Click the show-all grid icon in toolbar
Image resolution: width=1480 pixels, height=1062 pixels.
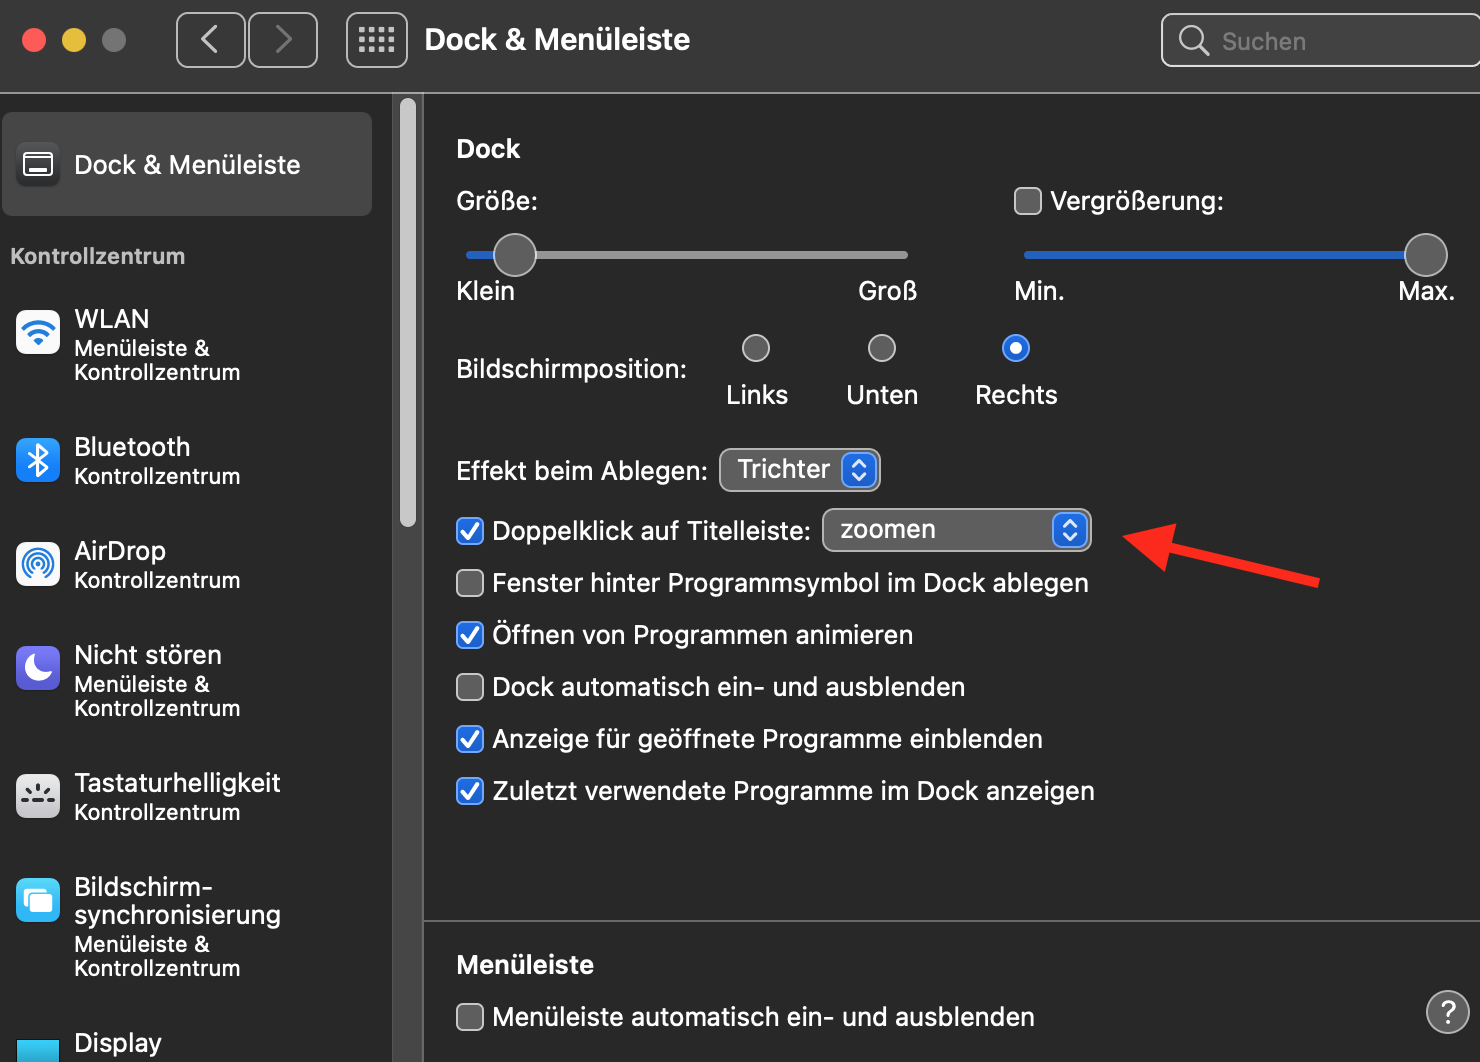pos(377,40)
